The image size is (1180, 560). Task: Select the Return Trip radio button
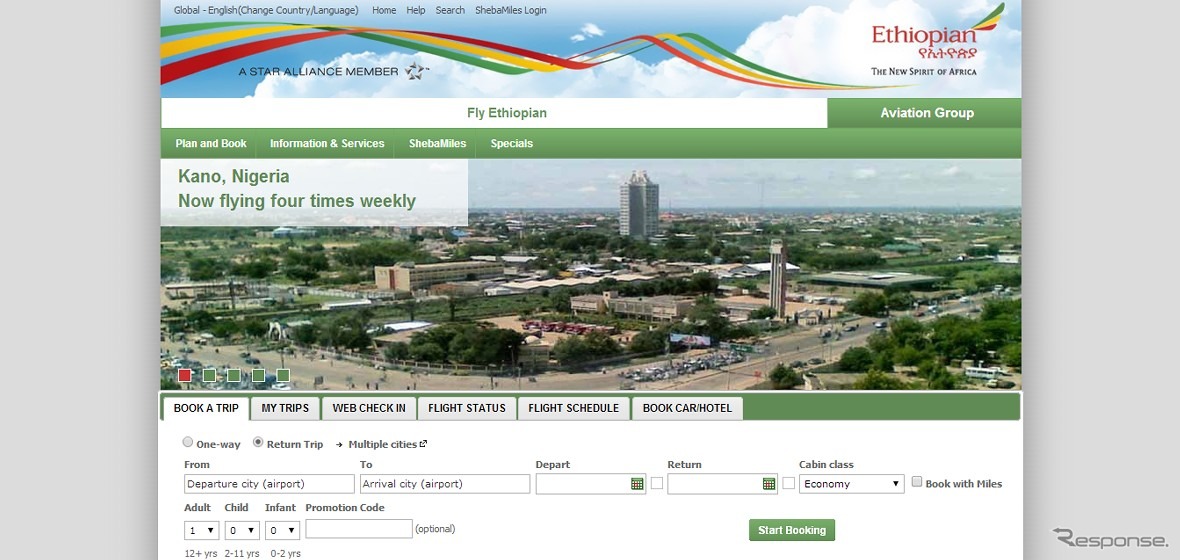coord(258,443)
